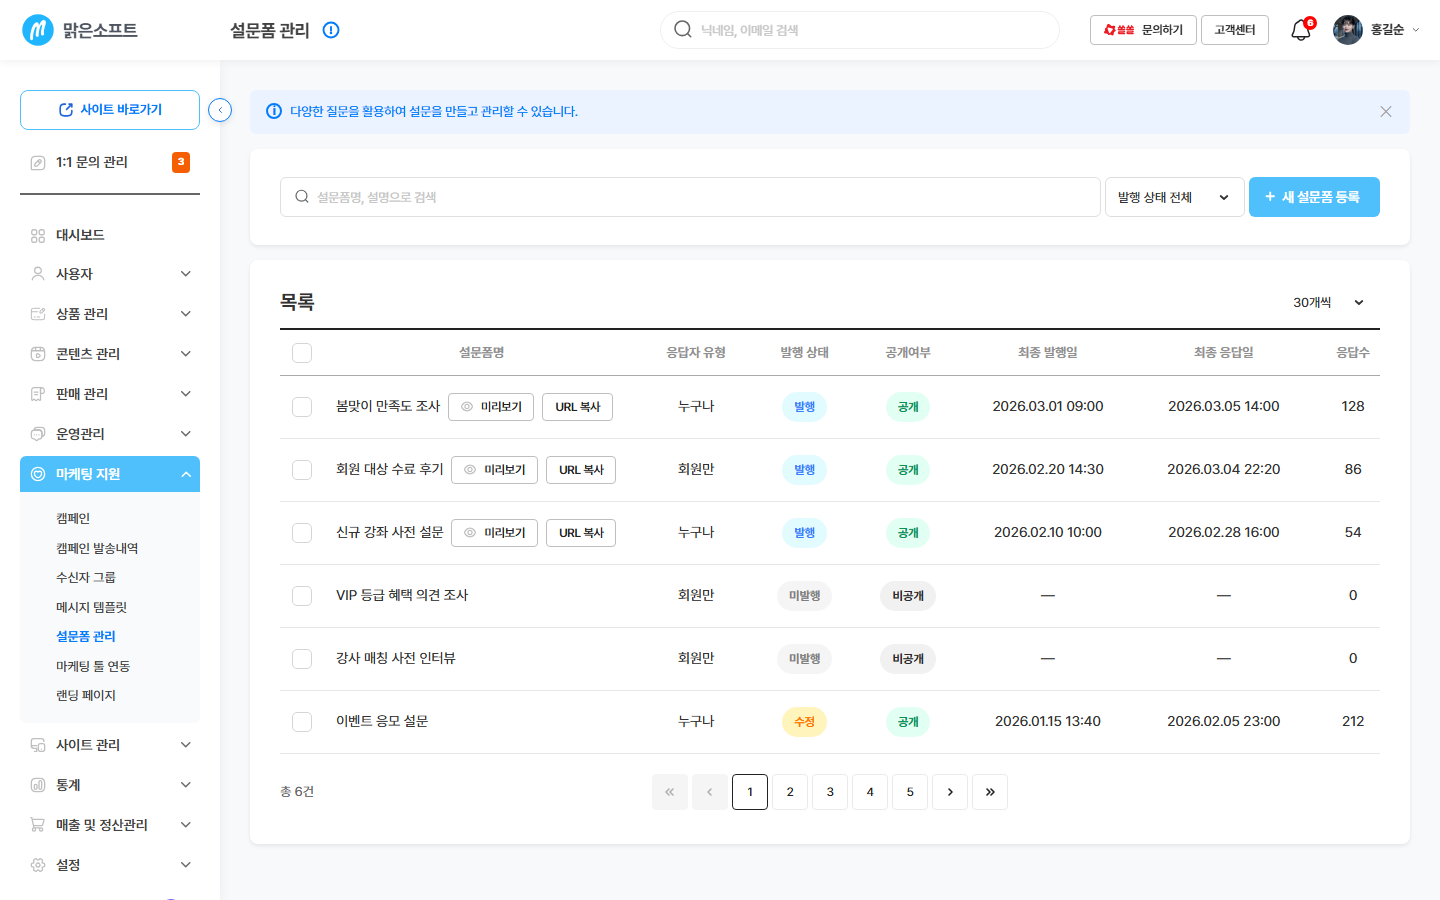Click the 맑은소프트 logo icon
This screenshot has width=1440, height=900.
[38, 30]
